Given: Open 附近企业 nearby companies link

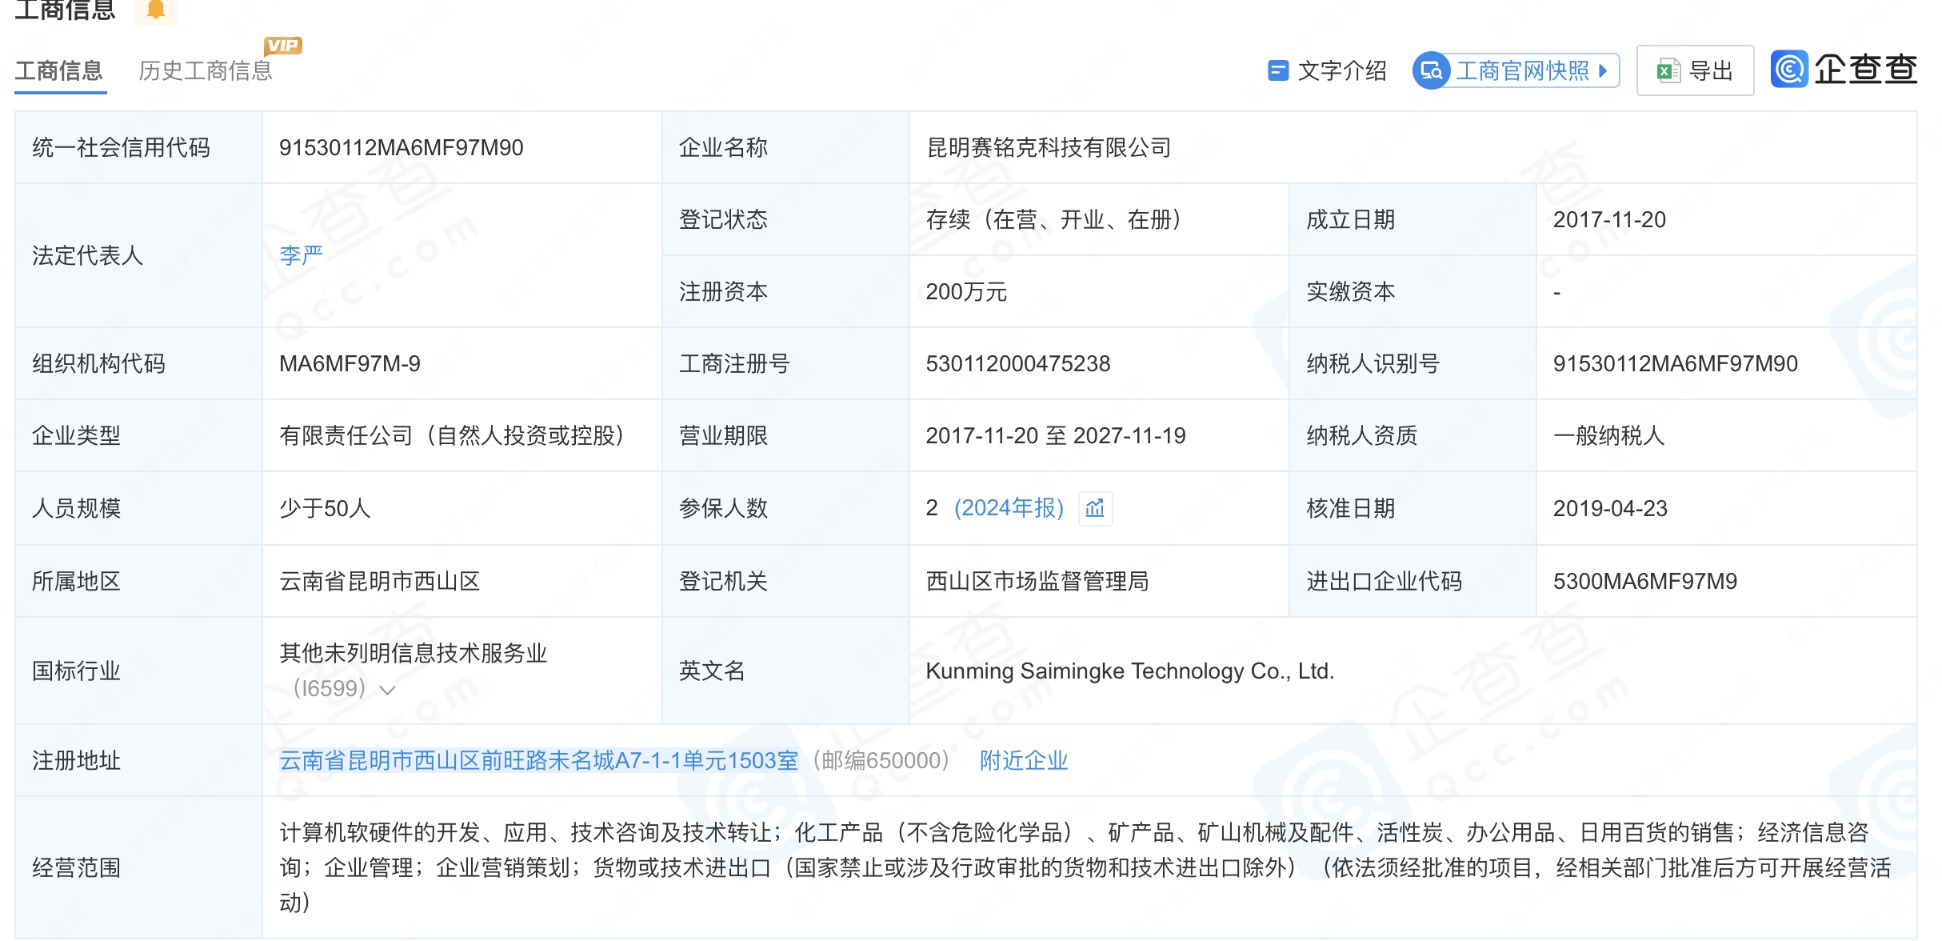Looking at the screenshot, I should (x=1024, y=761).
